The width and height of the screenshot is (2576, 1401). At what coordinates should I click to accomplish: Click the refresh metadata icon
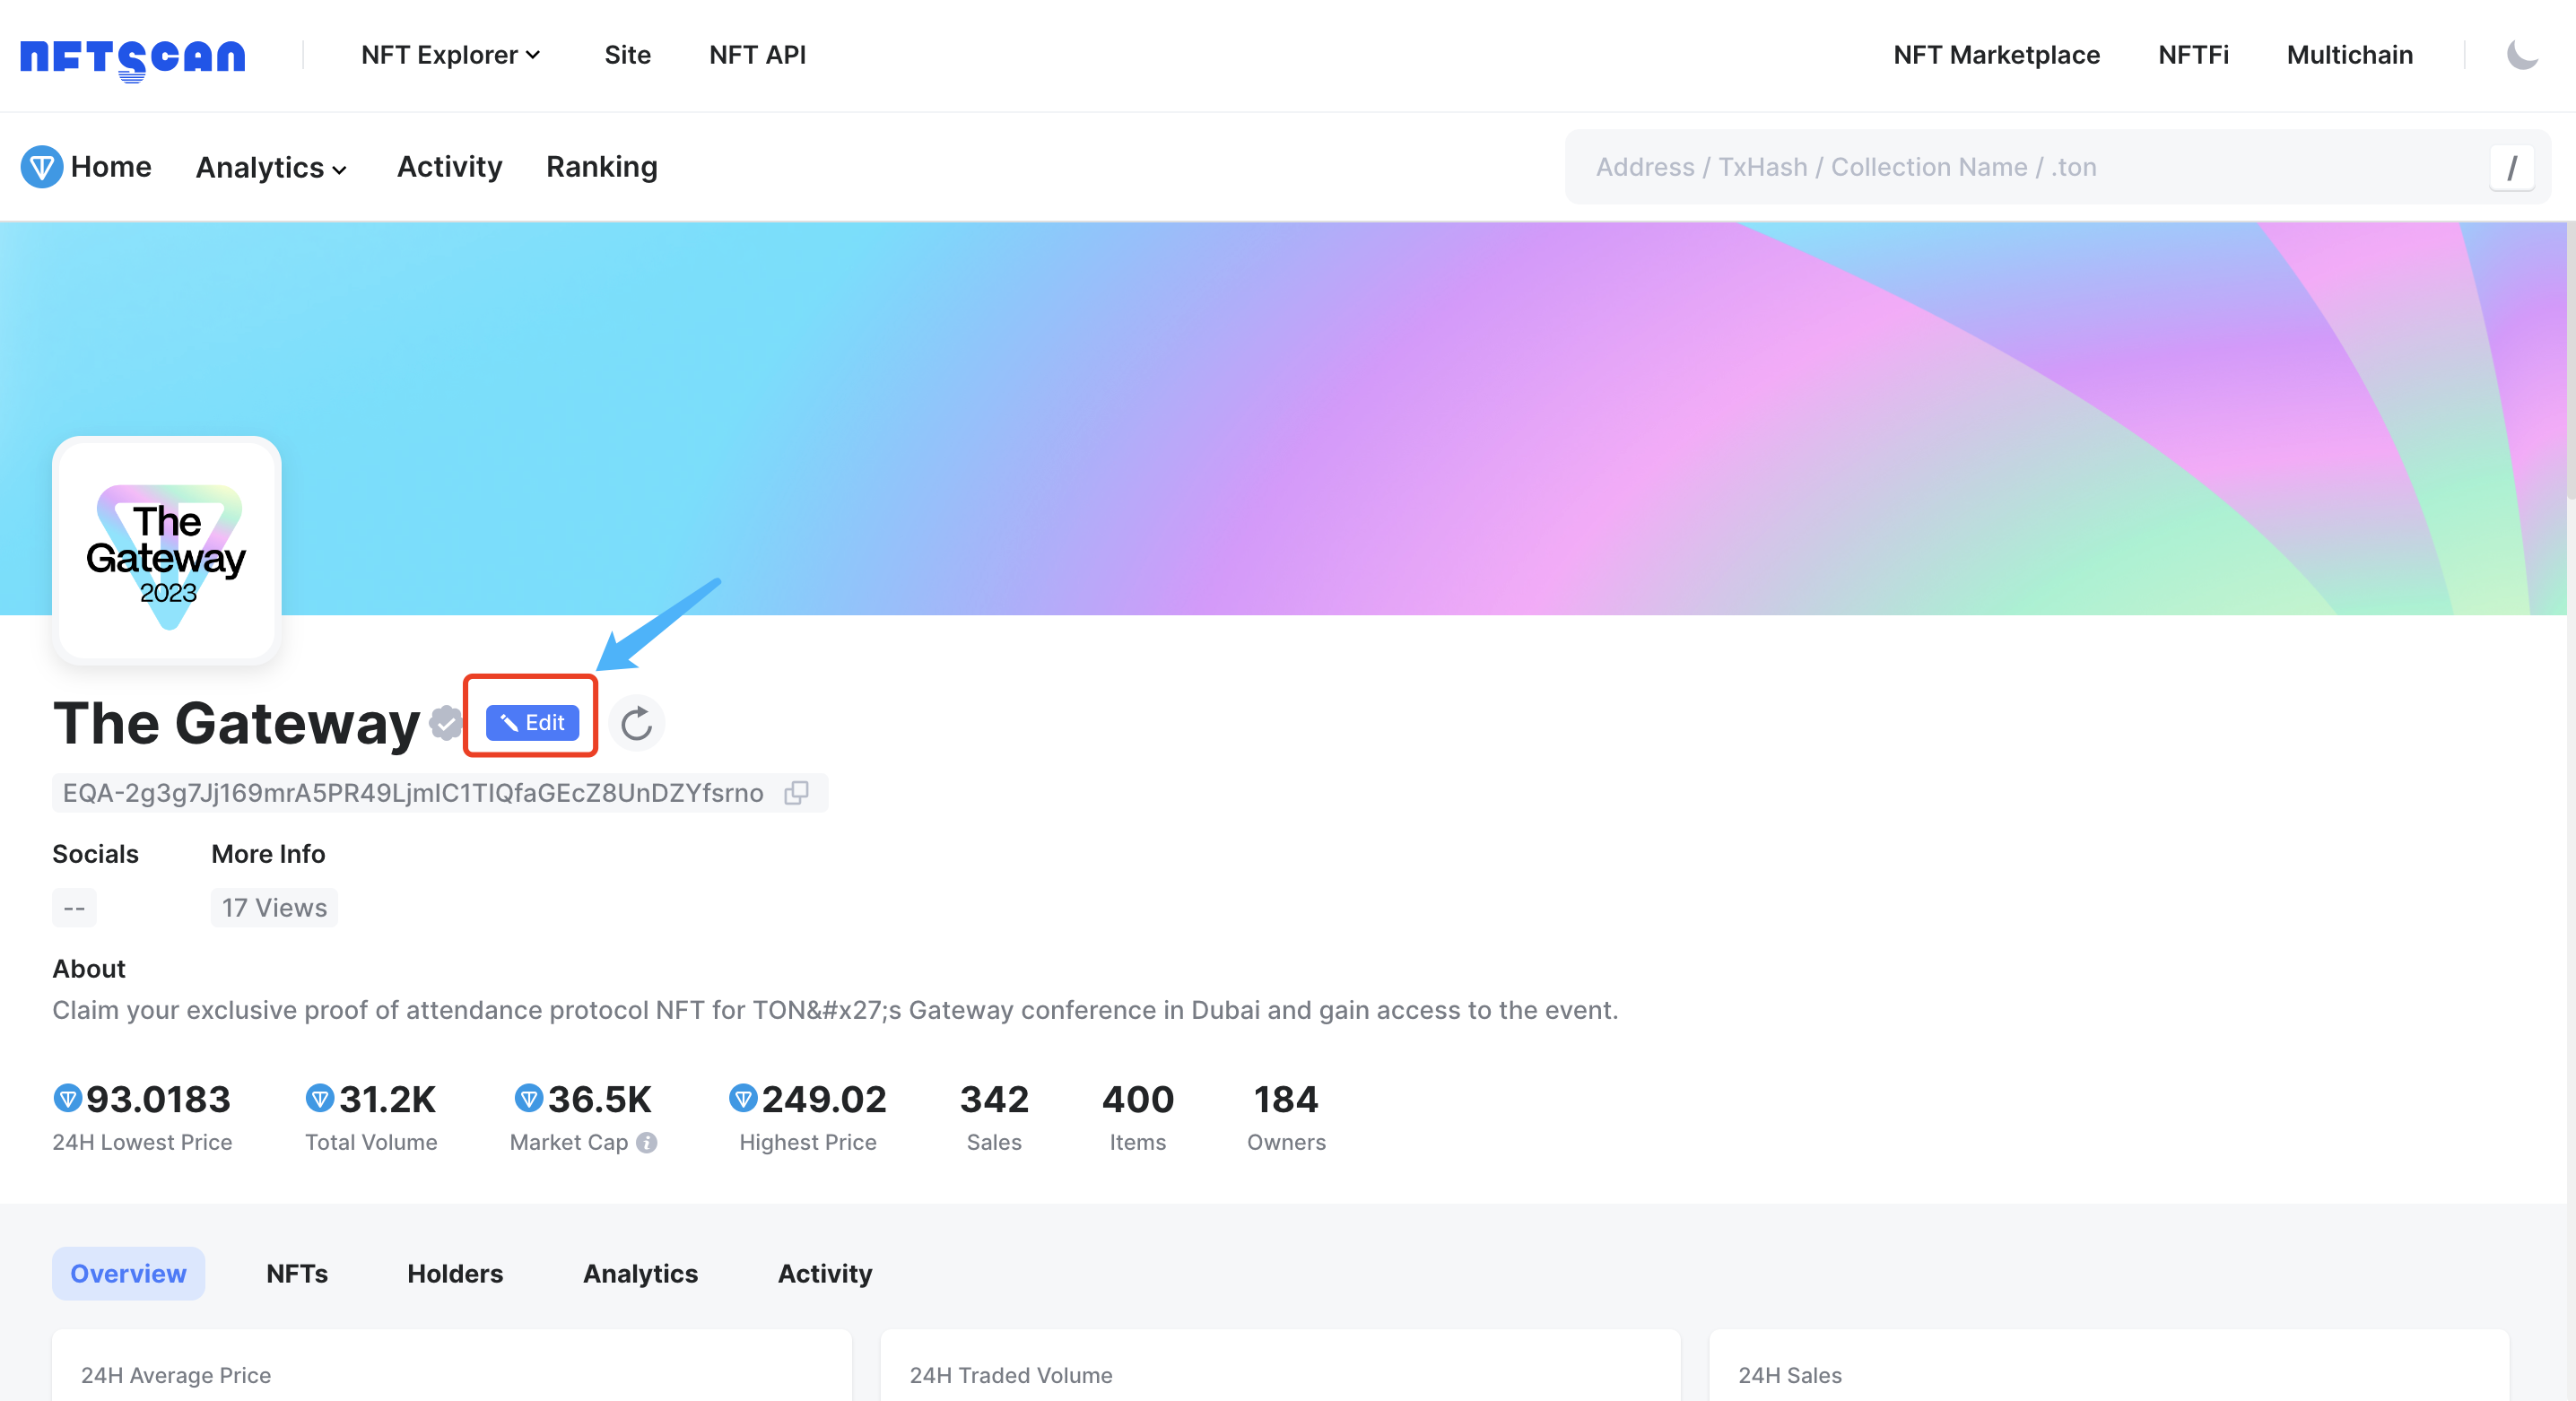[636, 723]
